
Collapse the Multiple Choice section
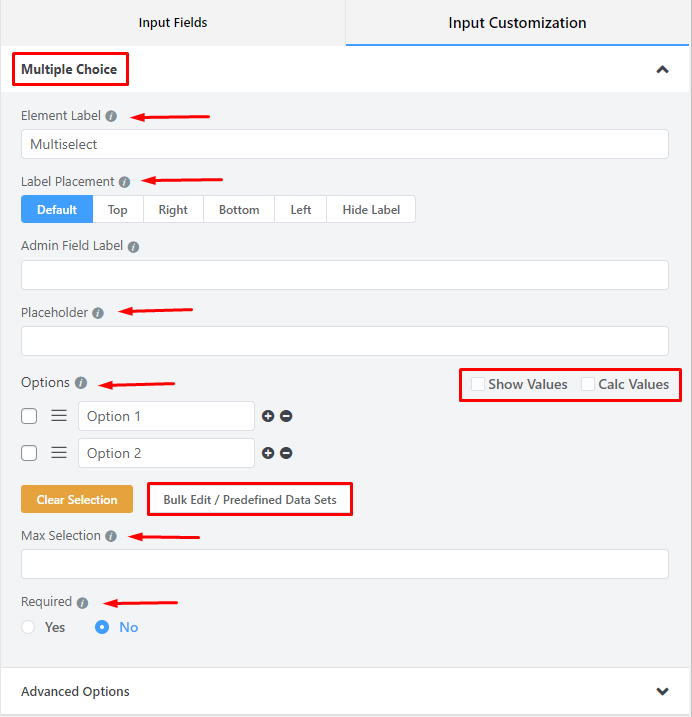(661, 70)
